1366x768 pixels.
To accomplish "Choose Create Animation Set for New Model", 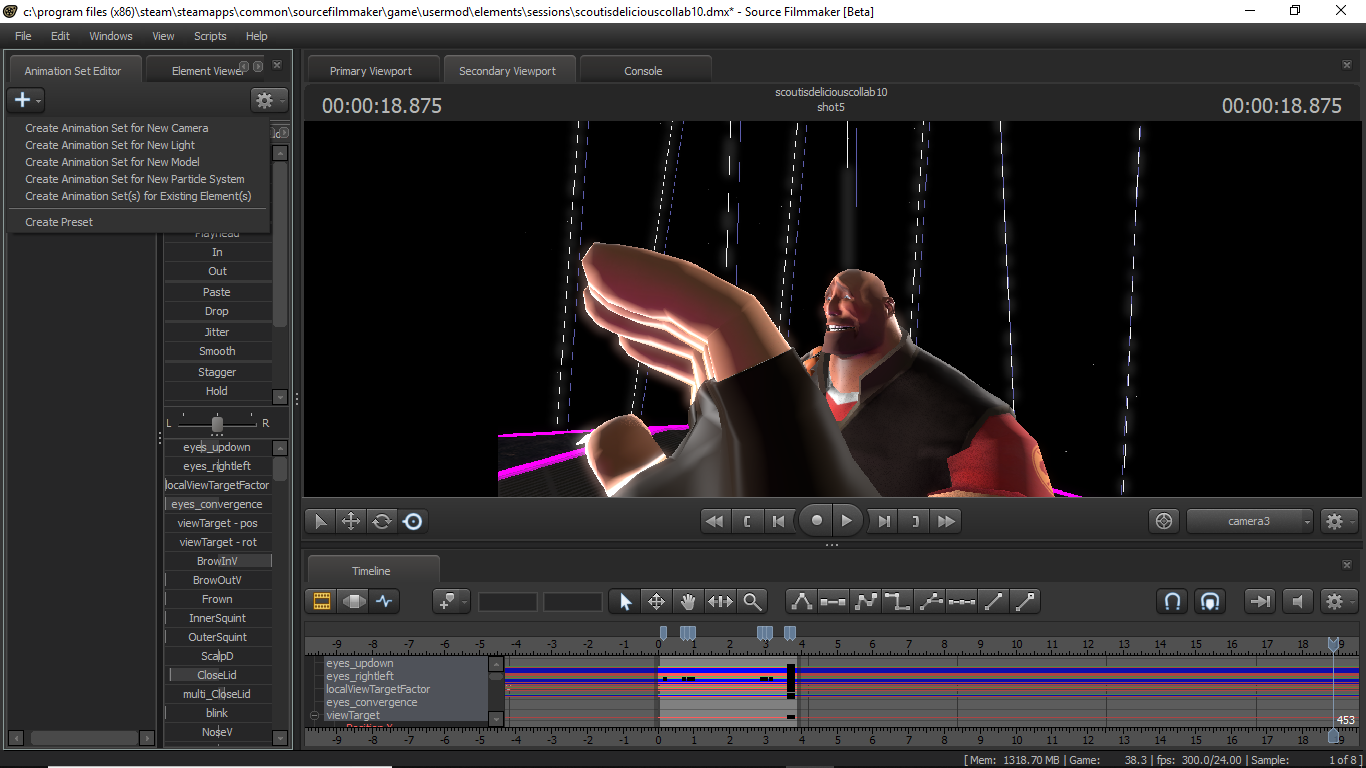I will (112, 162).
